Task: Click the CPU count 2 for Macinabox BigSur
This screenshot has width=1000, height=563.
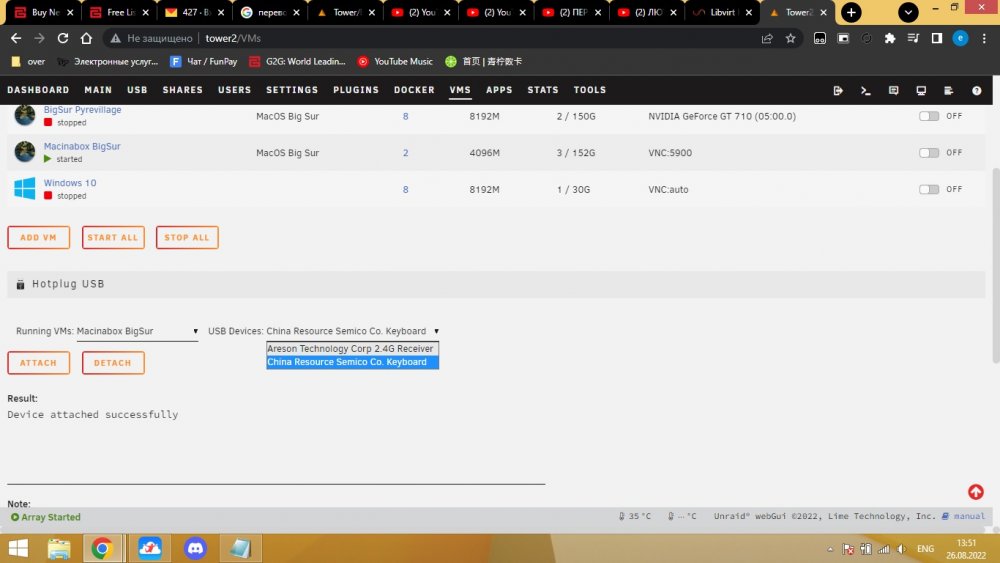Action: coord(405,153)
